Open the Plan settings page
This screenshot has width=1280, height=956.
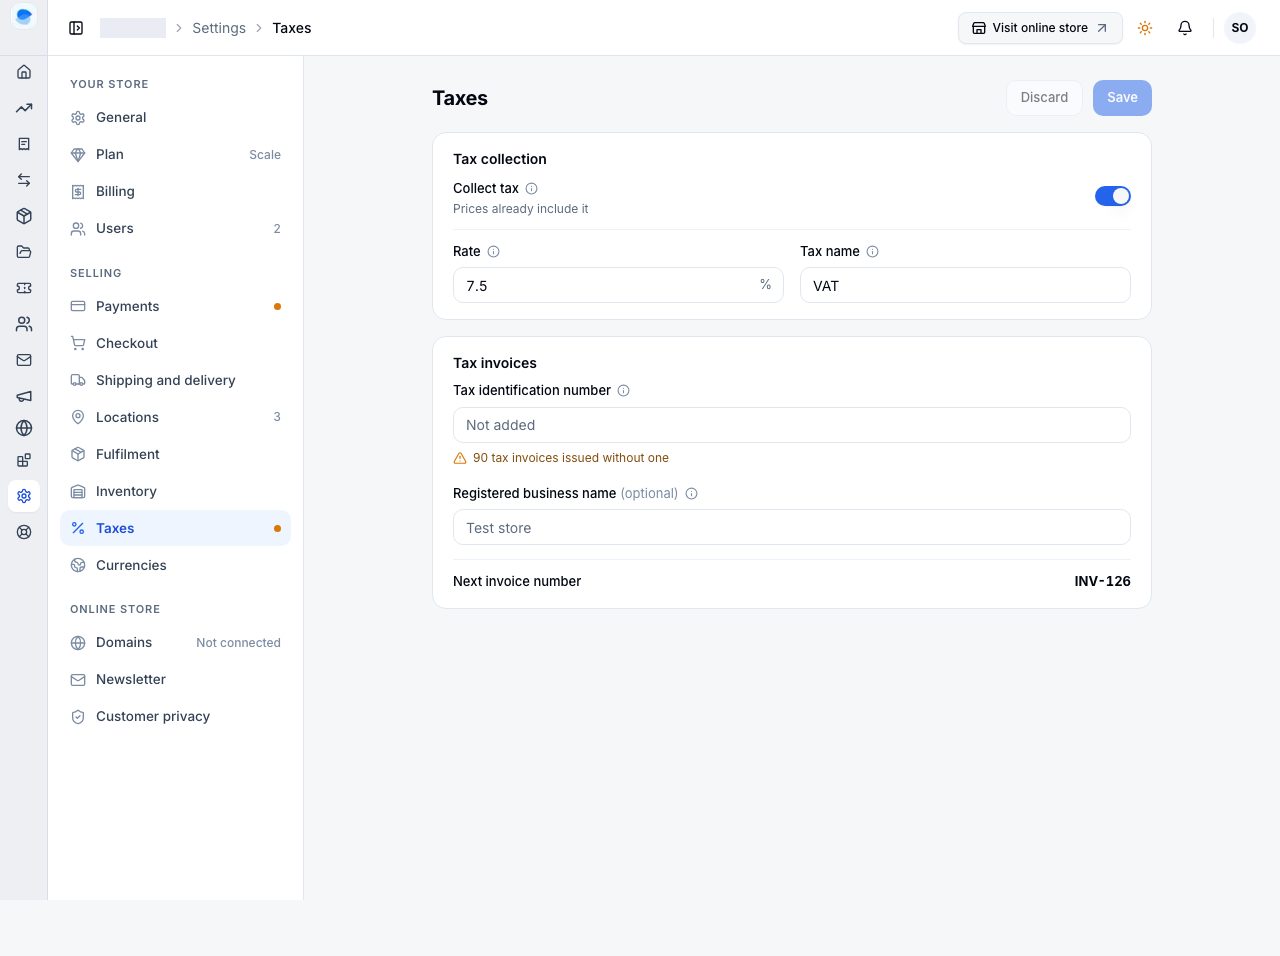click(x=175, y=154)
